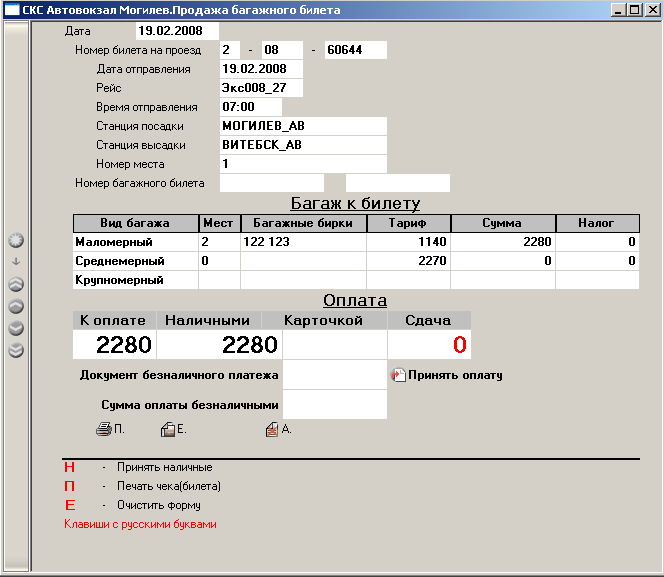This screenshot has width=664, height=577.
Task: Click the Дата отправления field
Action: tap(261, 69)
